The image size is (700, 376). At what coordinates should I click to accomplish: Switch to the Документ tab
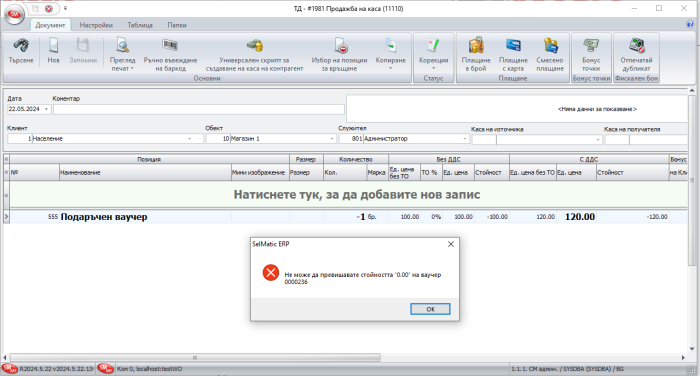coord(50,25)
